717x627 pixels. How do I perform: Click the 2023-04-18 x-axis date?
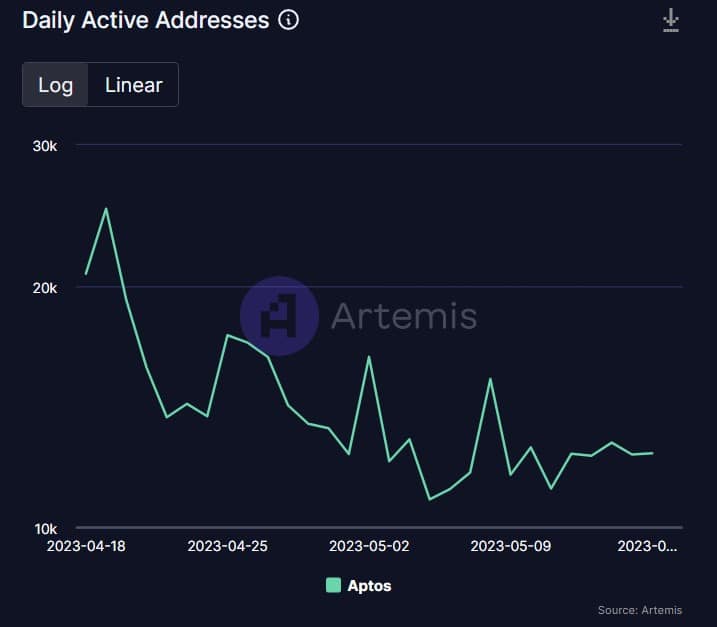click(86, 546)
